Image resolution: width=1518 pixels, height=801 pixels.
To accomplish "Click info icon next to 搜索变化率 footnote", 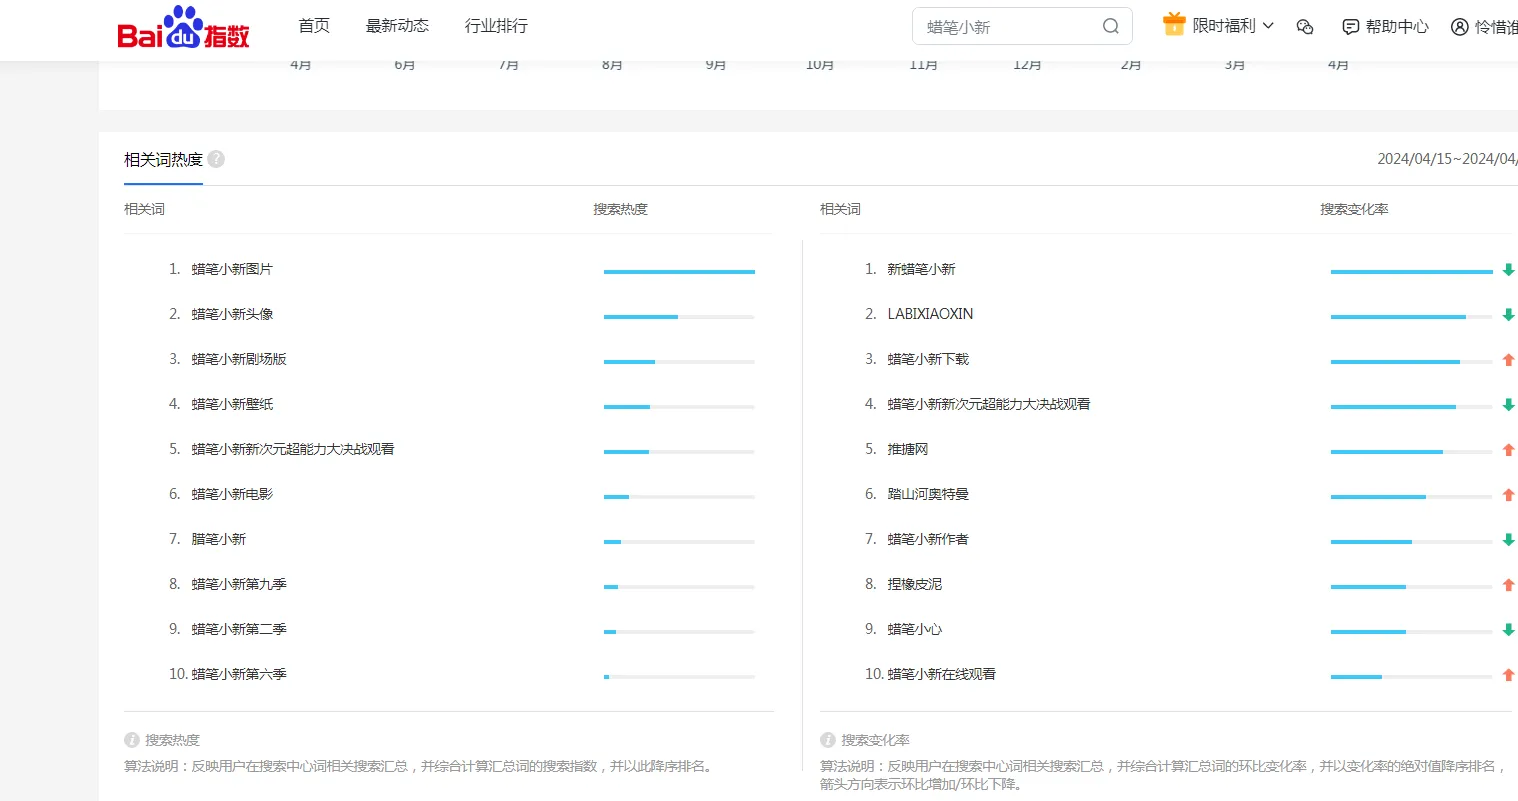I will 828,740.
